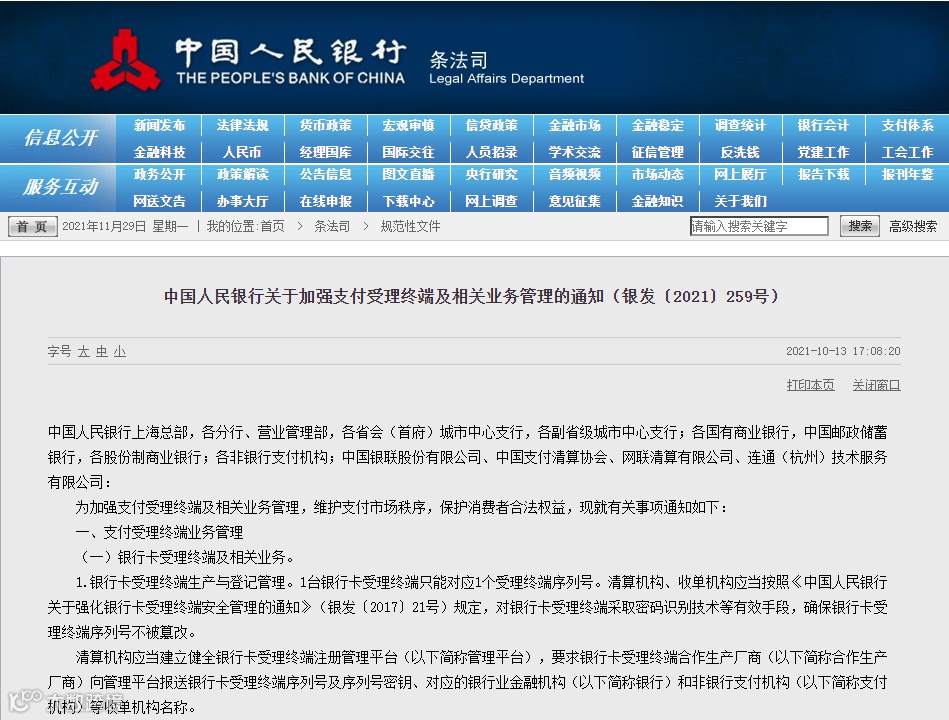Go to 货币政策 section
Viewport: 949px width, 720px height.
pos(325,125)
